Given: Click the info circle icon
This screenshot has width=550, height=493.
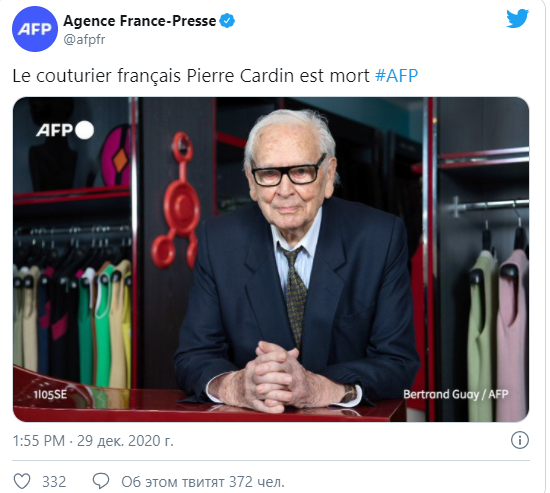Looking at the screenshot, I should click(519, 440).
